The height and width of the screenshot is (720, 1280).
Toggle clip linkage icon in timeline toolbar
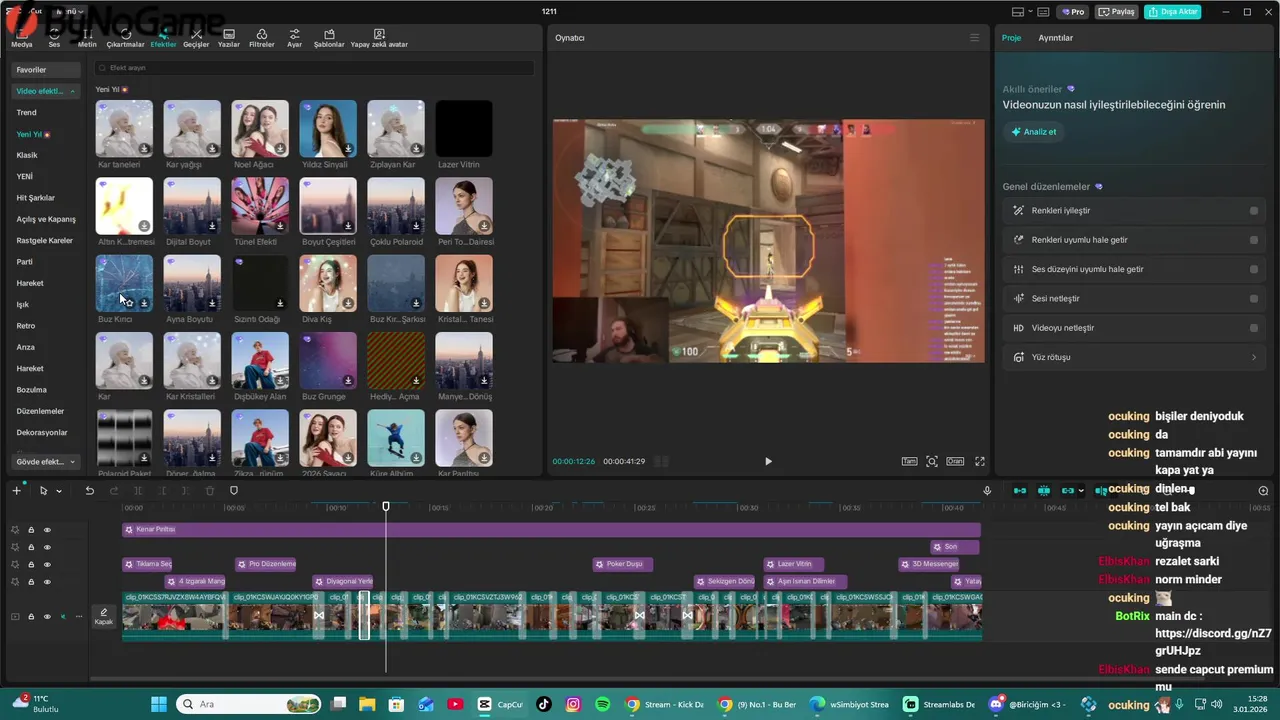pos(1067,491)
